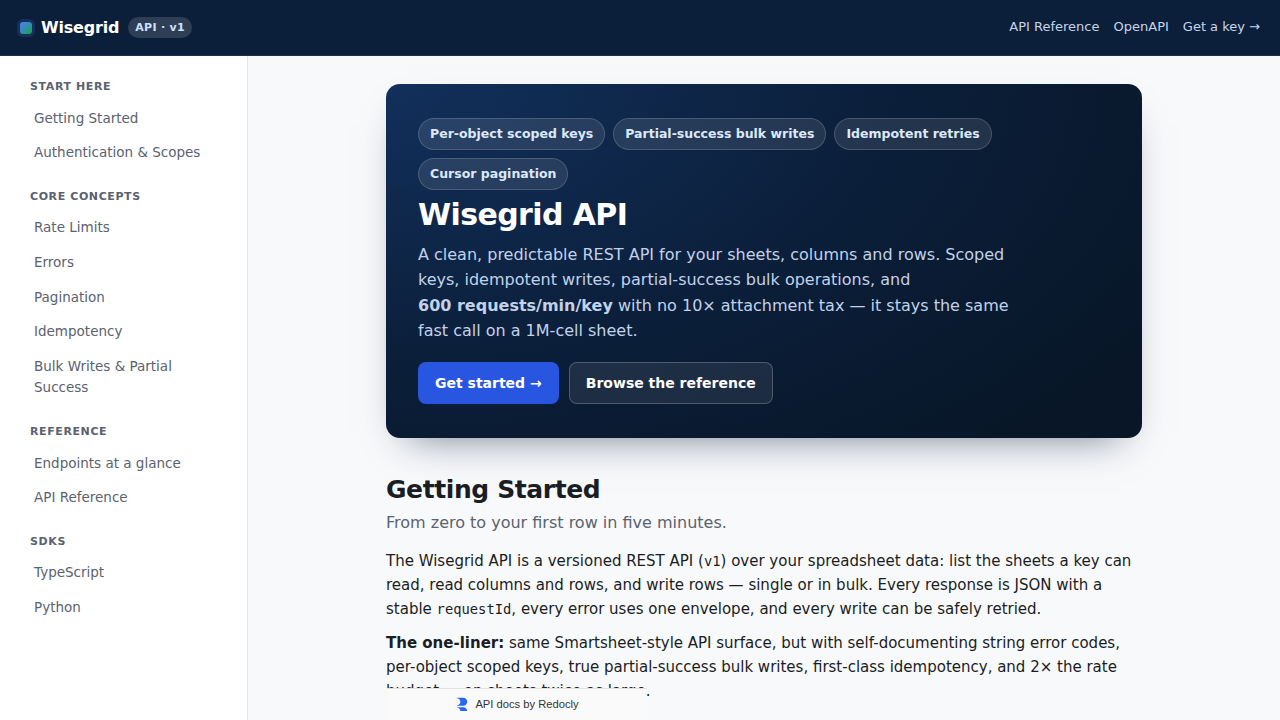Open API Reference in the top navigation
Image resolution: width=1280 pixels, height=720 pixels.
1054,27
